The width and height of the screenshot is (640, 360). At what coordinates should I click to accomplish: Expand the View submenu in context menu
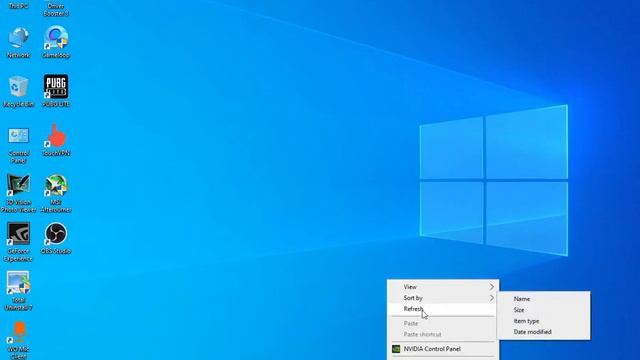pos(443,287)
